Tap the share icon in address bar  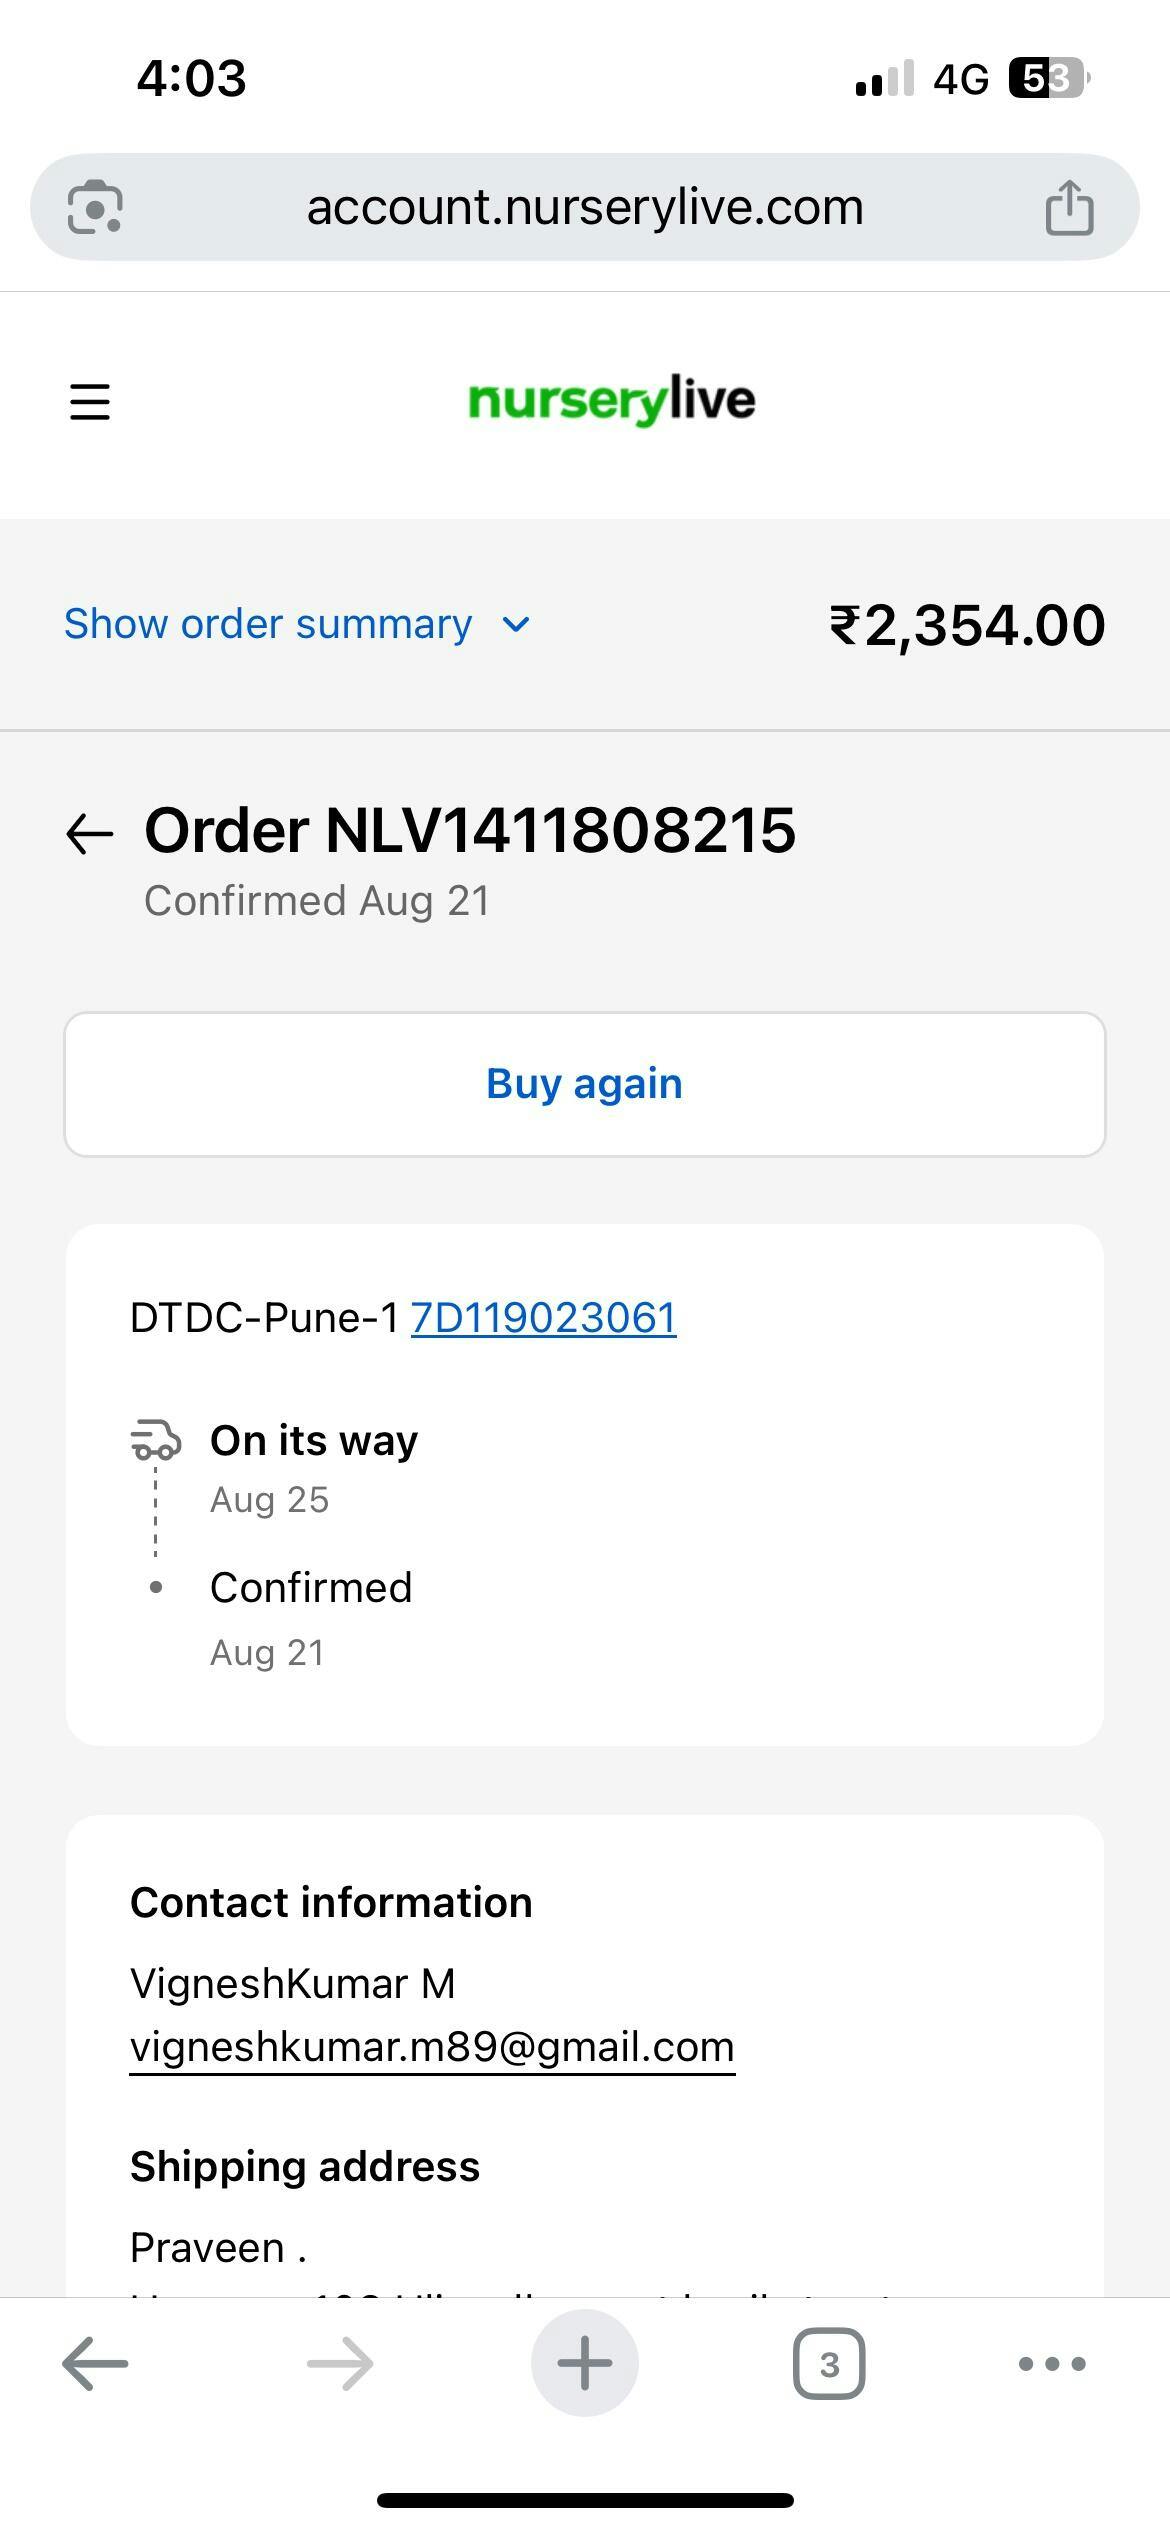tap(1069, 207)
